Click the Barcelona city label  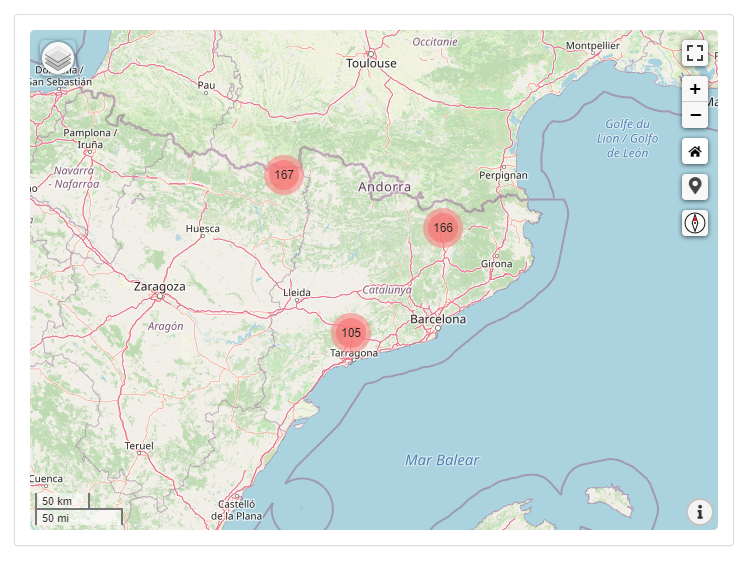point(438,320)
